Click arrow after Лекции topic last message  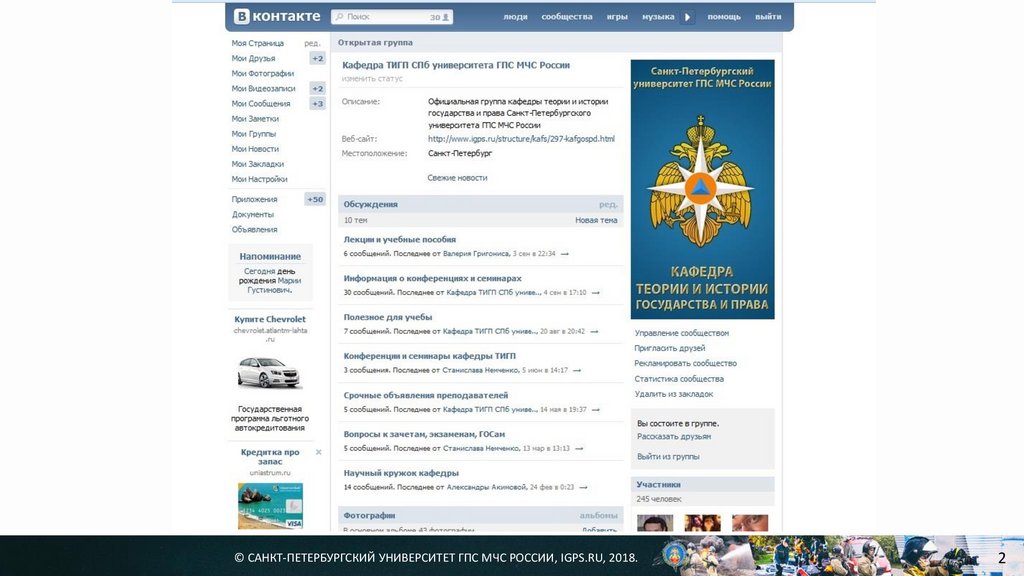(564, 254)
